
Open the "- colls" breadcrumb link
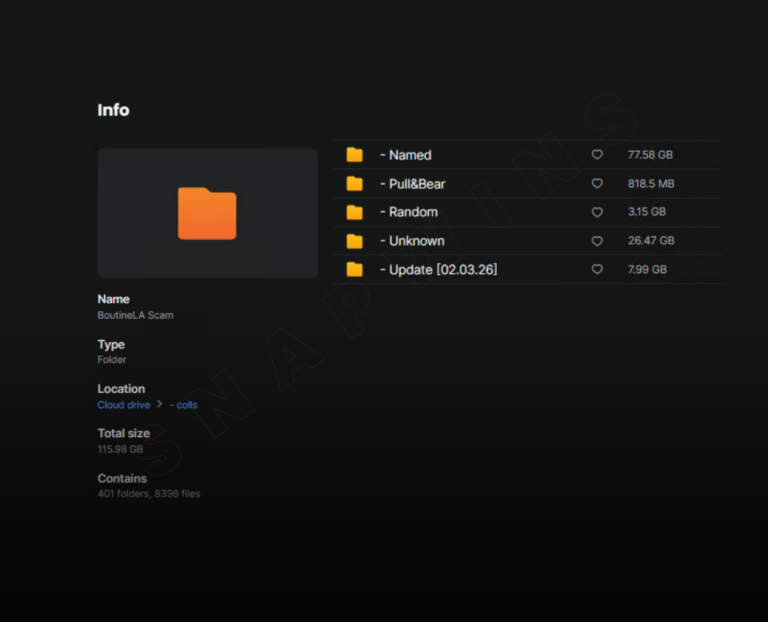pos(184,405)
